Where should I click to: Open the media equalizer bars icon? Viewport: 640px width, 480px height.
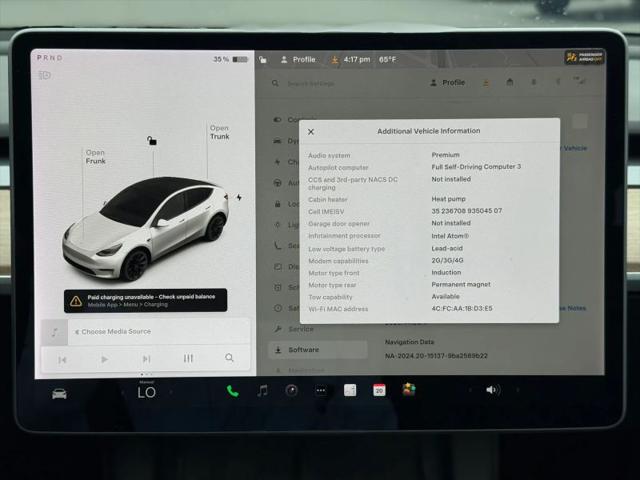pos(188,358)
